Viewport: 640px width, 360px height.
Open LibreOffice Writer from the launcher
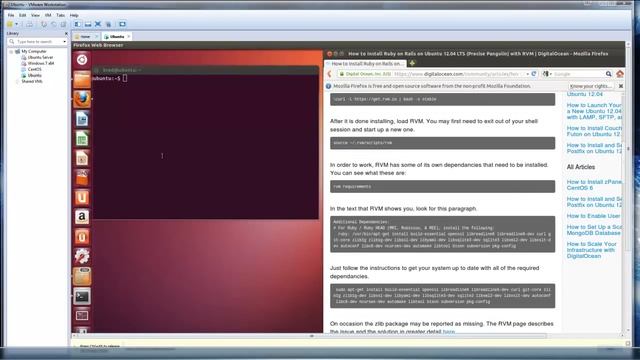[82, 119]
